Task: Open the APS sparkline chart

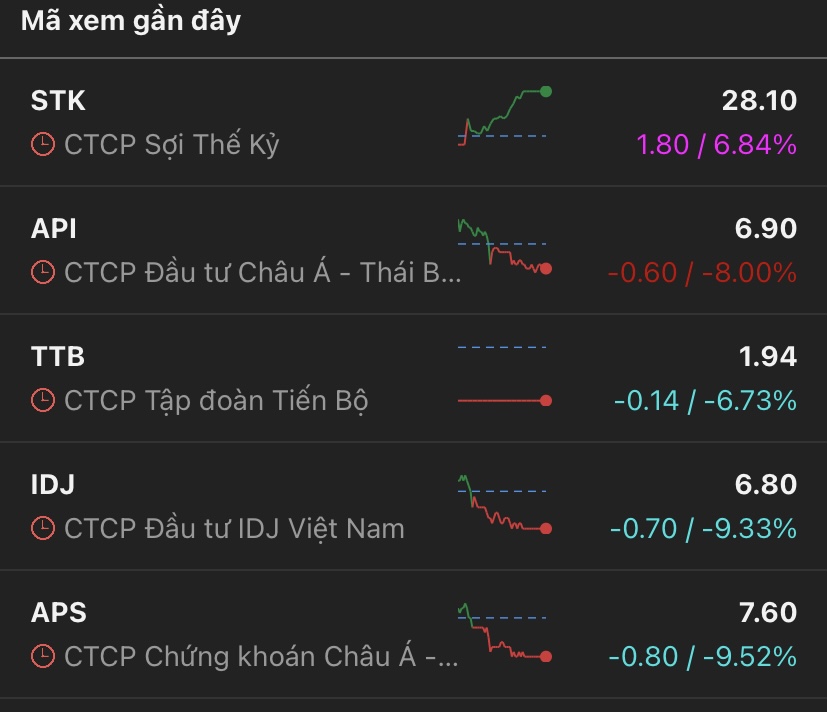Action: click(x=503, y=632)
